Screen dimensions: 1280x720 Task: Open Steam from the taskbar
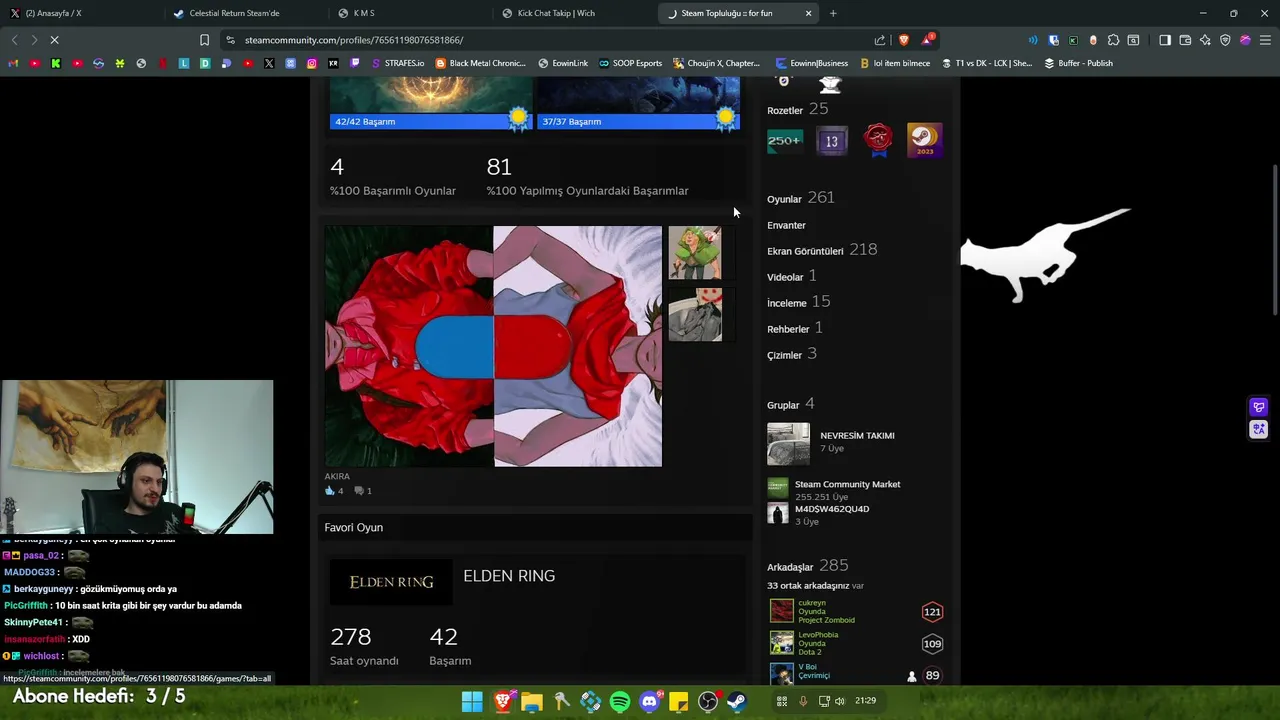click(737, 702)
